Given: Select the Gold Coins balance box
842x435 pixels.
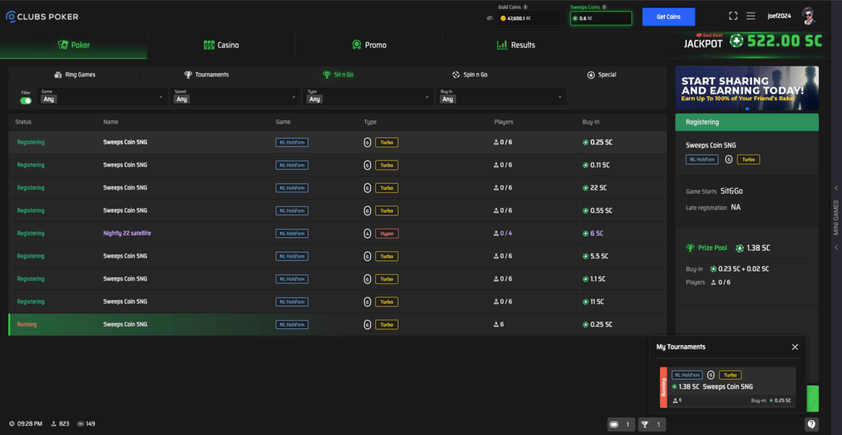Looking at the screenshot, I should tap(529, 18).
